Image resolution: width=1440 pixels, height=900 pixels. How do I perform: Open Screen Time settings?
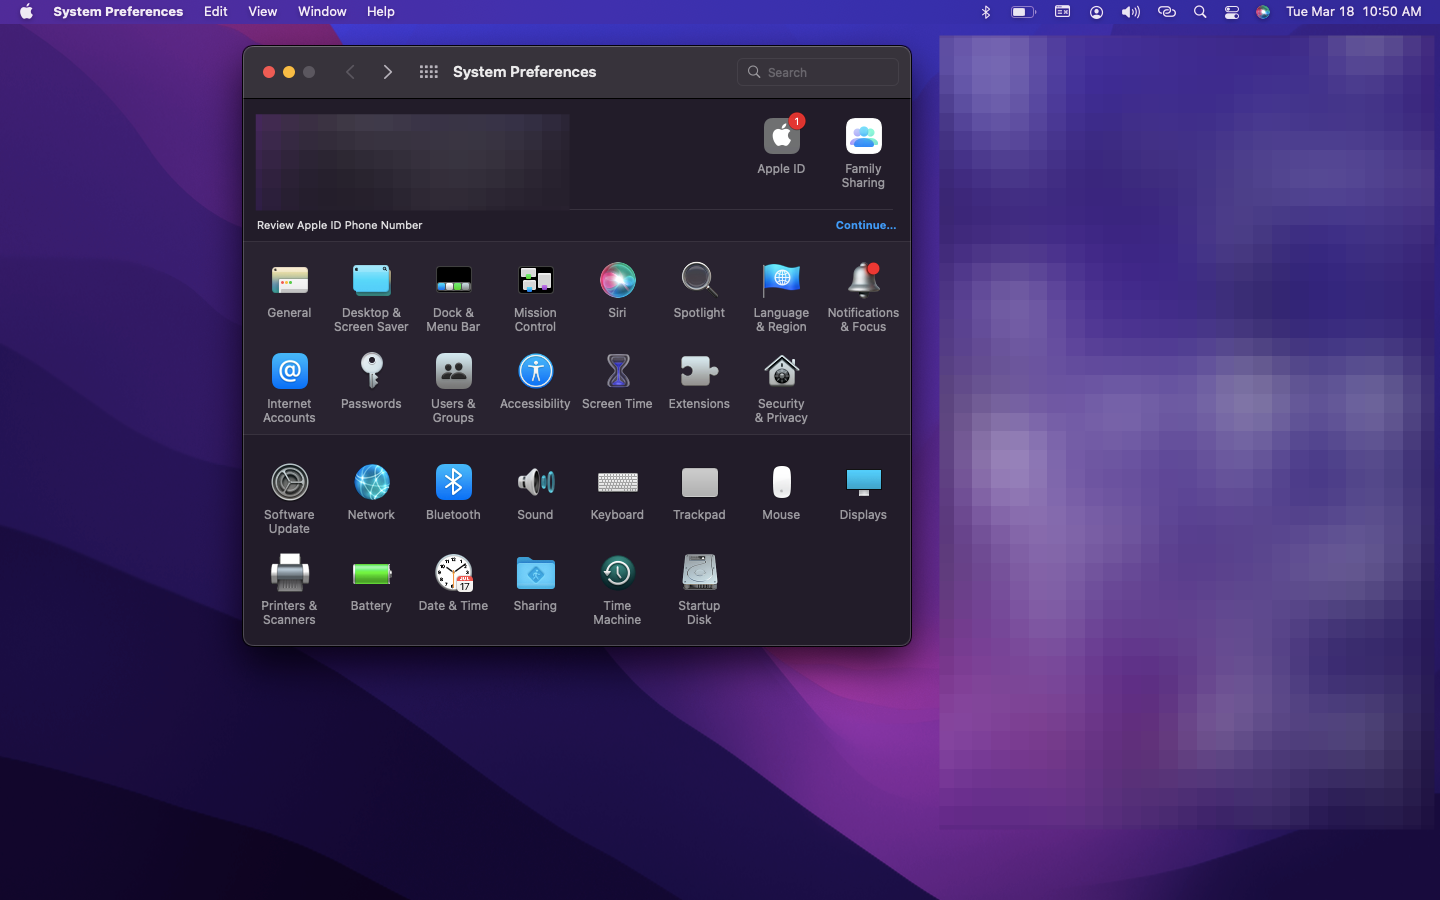point(617,383)
